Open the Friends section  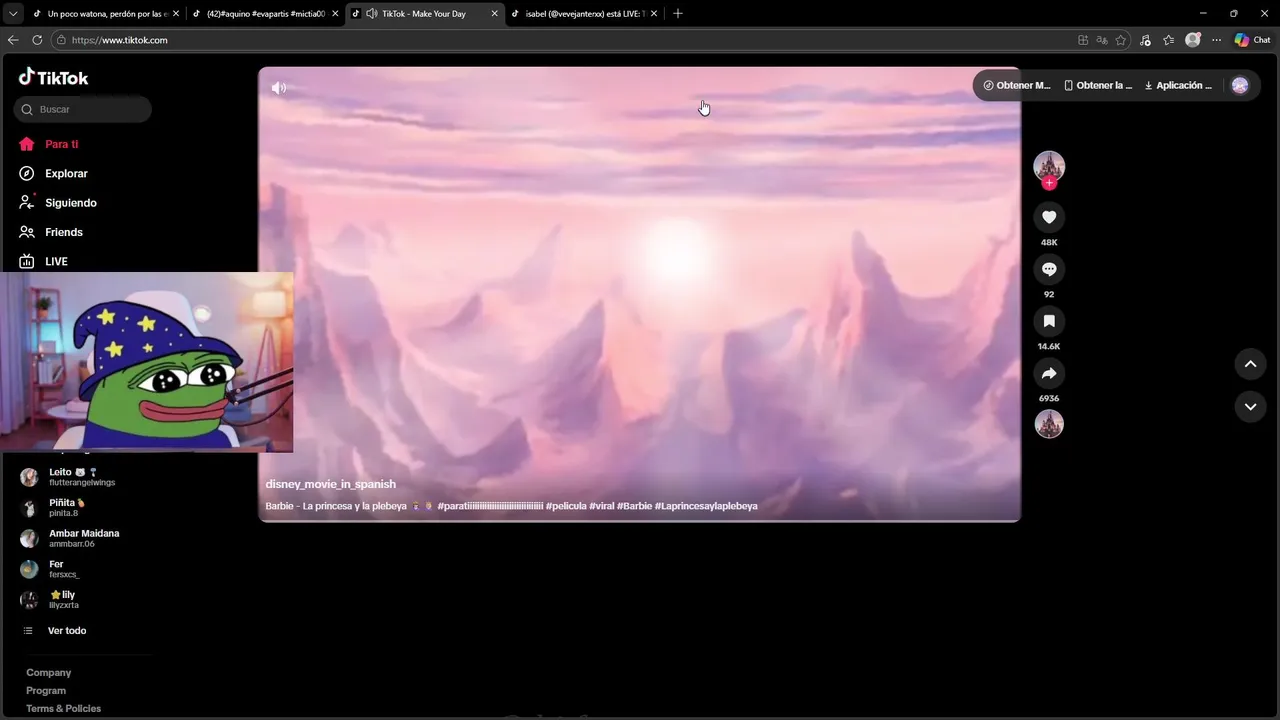point(63,232)
